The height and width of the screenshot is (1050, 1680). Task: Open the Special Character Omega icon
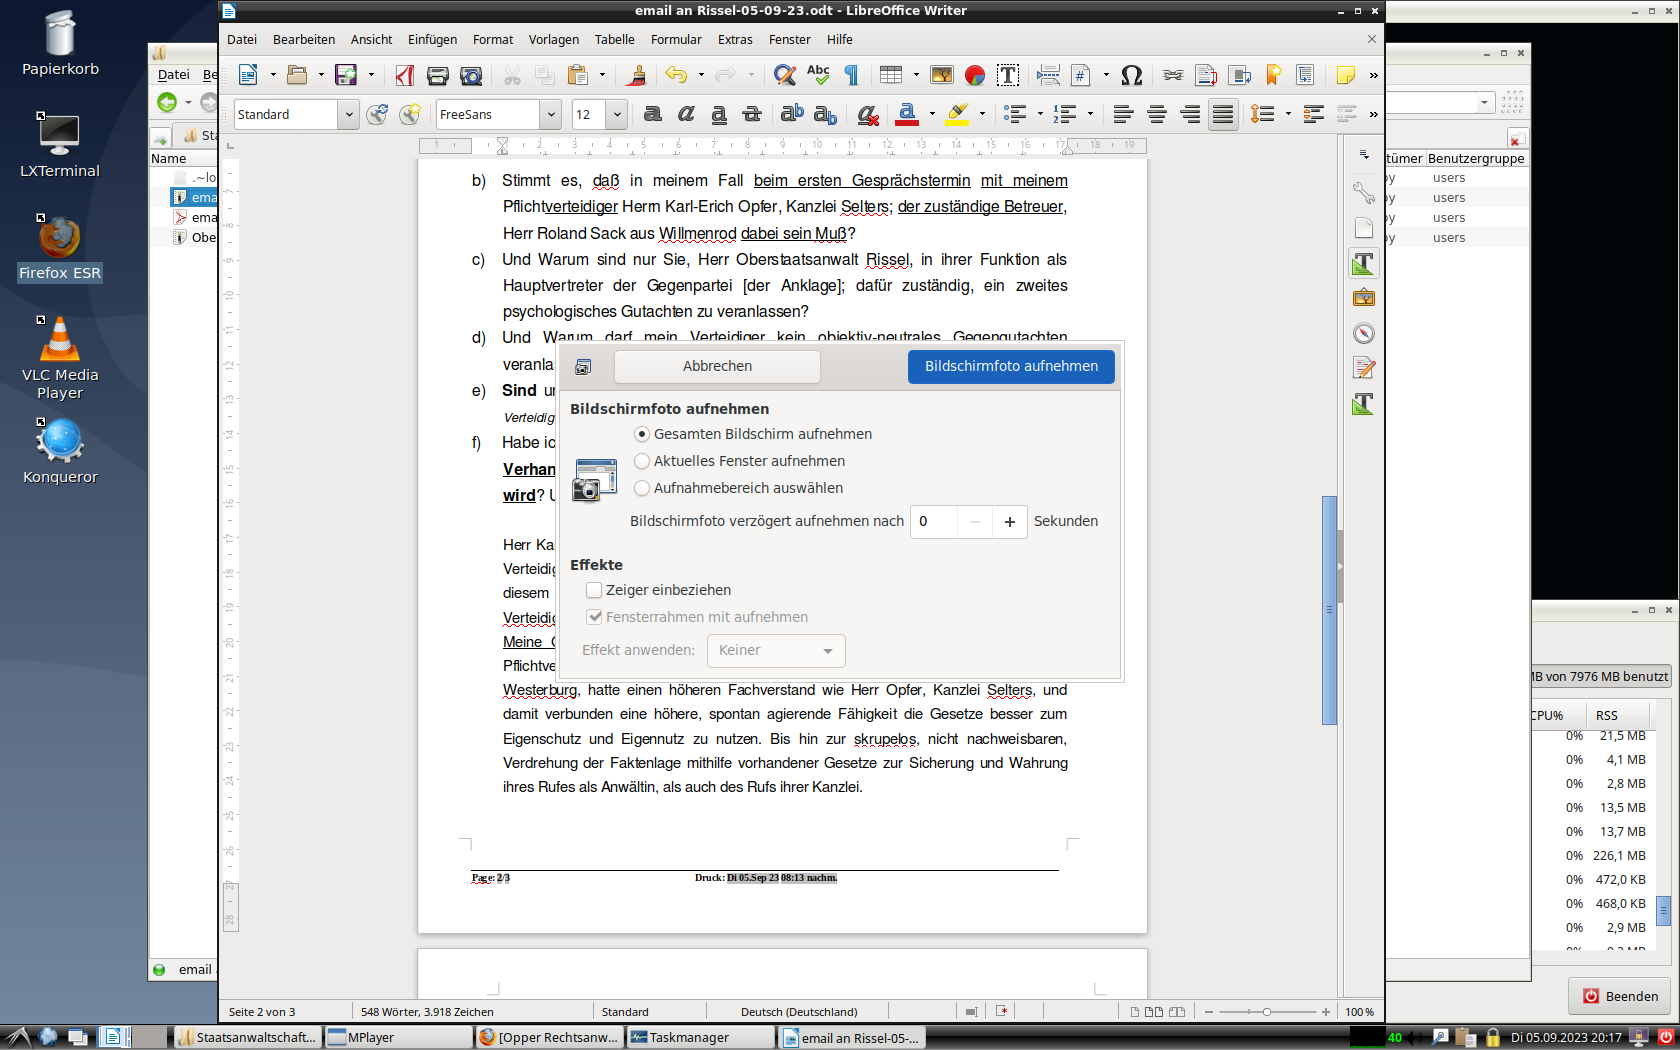(1131, 75)
